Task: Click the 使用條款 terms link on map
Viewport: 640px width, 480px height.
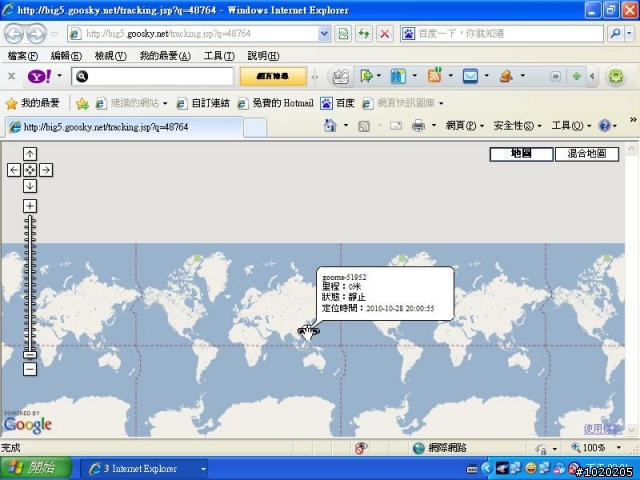Action: (603, 429)
